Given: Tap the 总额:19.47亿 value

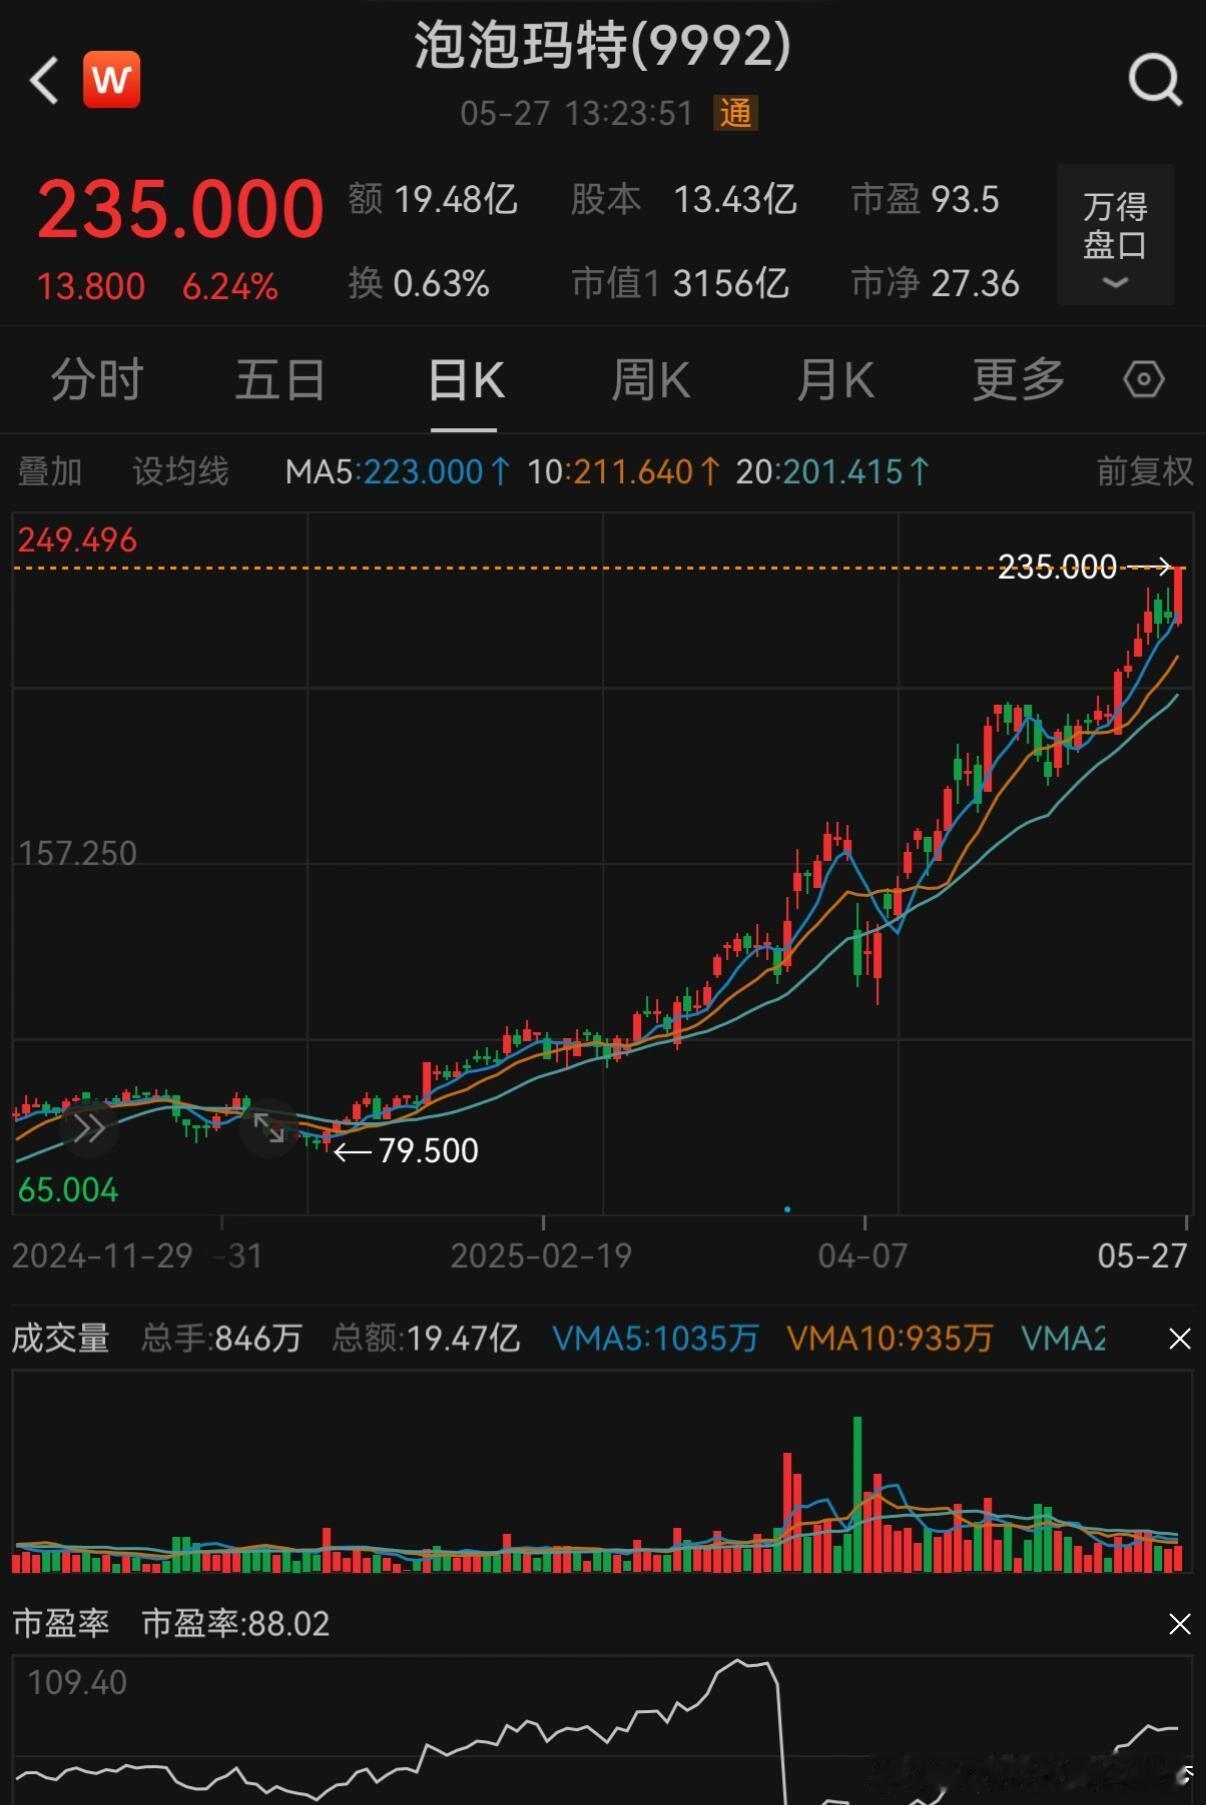Looking at the screenshot, I should pos(426,1338).
